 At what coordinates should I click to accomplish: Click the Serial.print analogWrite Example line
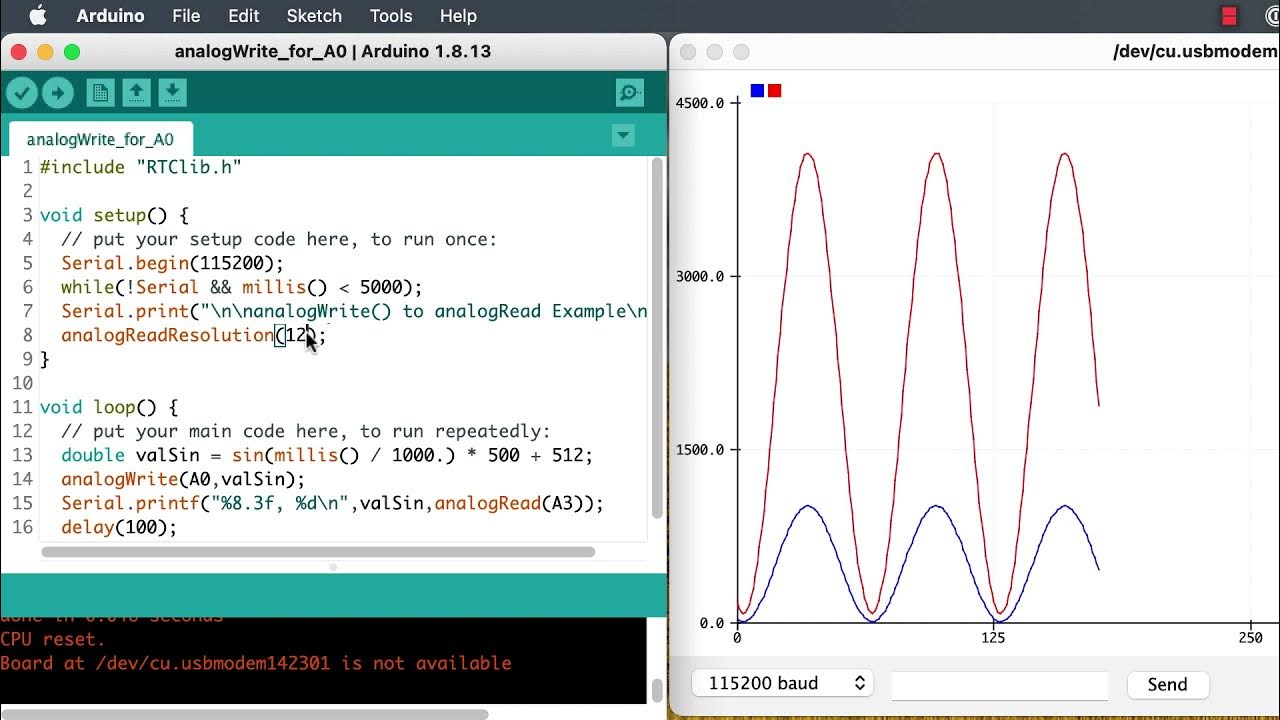[x=354, y=311]
